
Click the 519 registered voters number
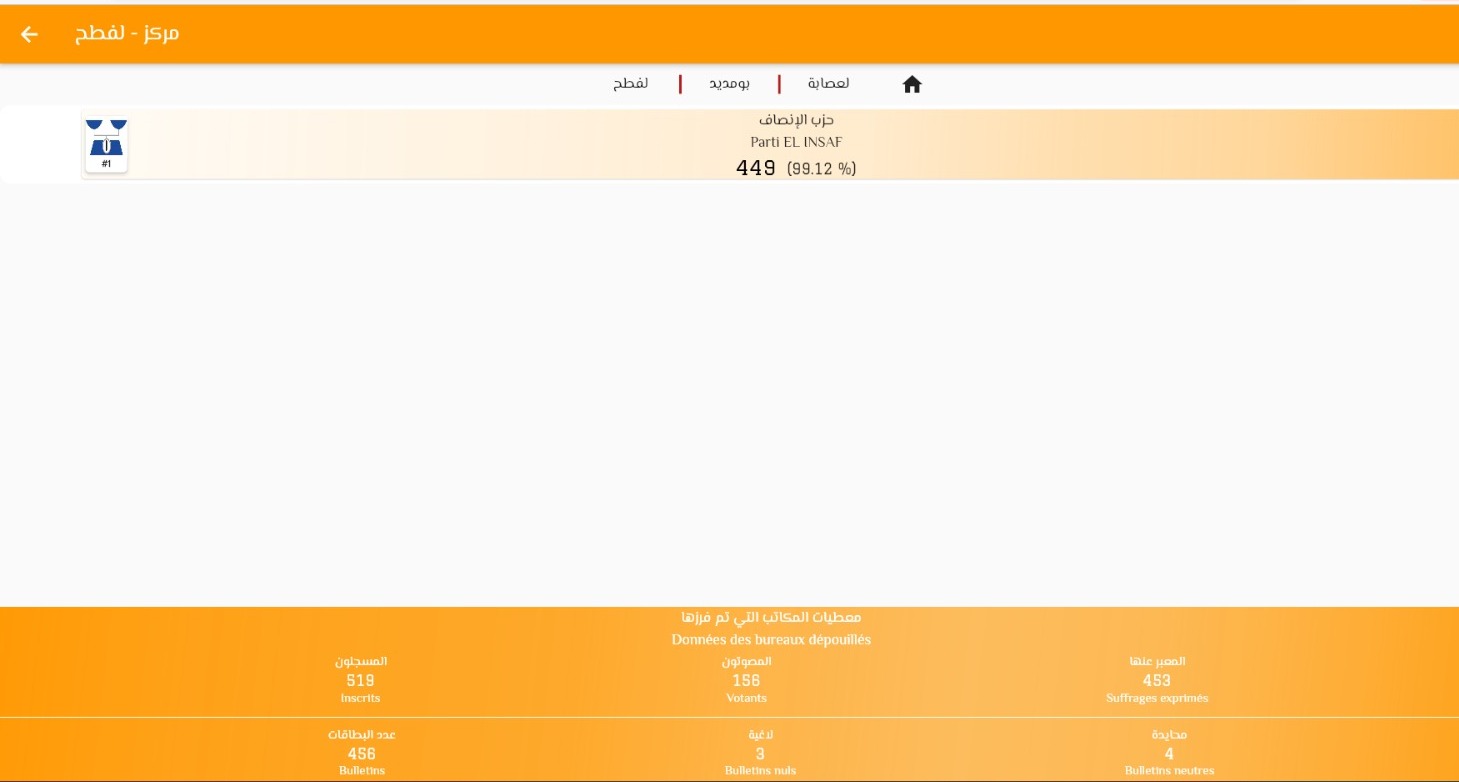pyautogui.click(x=360, y=680)
